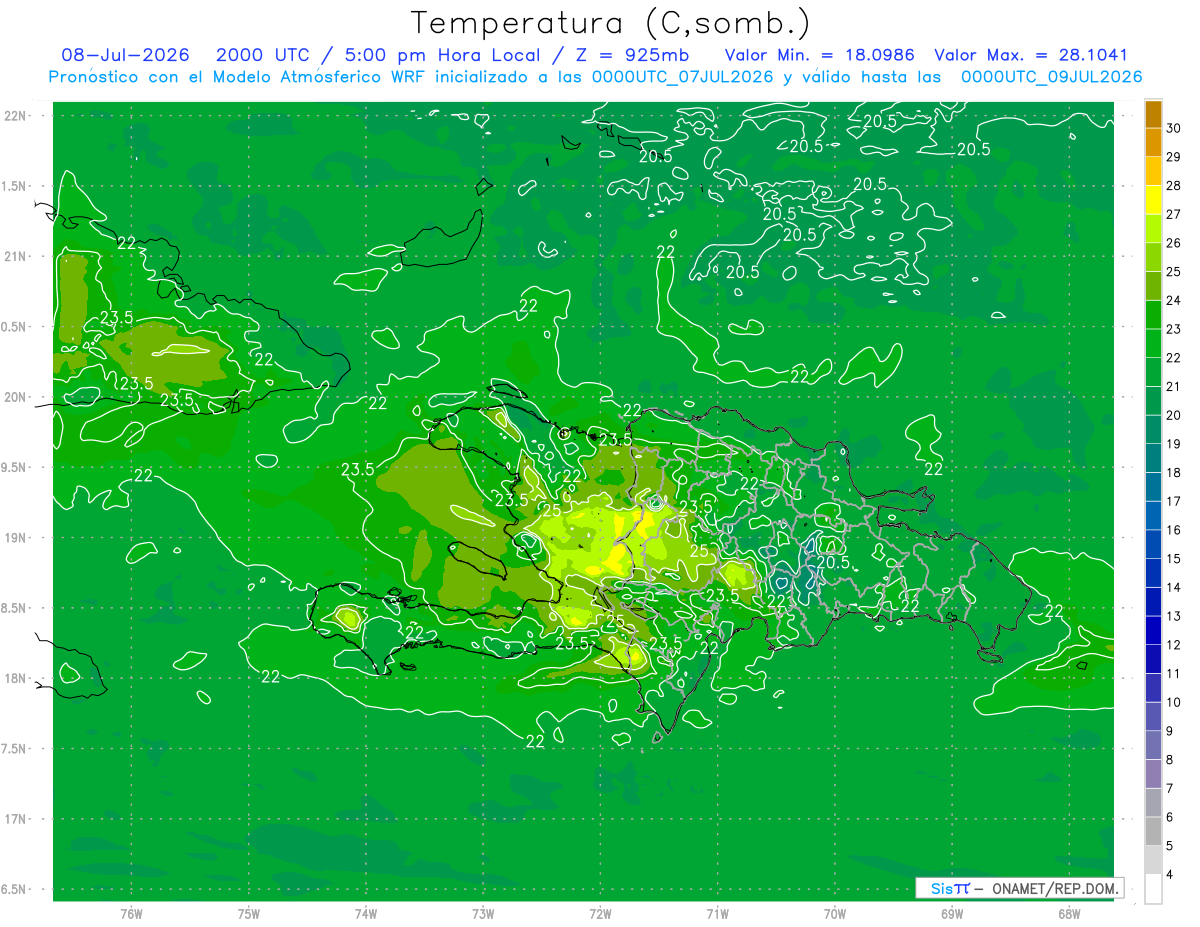The width and height of the screenshot is (1200, 927).
Task: Click the color scale label "6"
Action: tap(1170, 818)
